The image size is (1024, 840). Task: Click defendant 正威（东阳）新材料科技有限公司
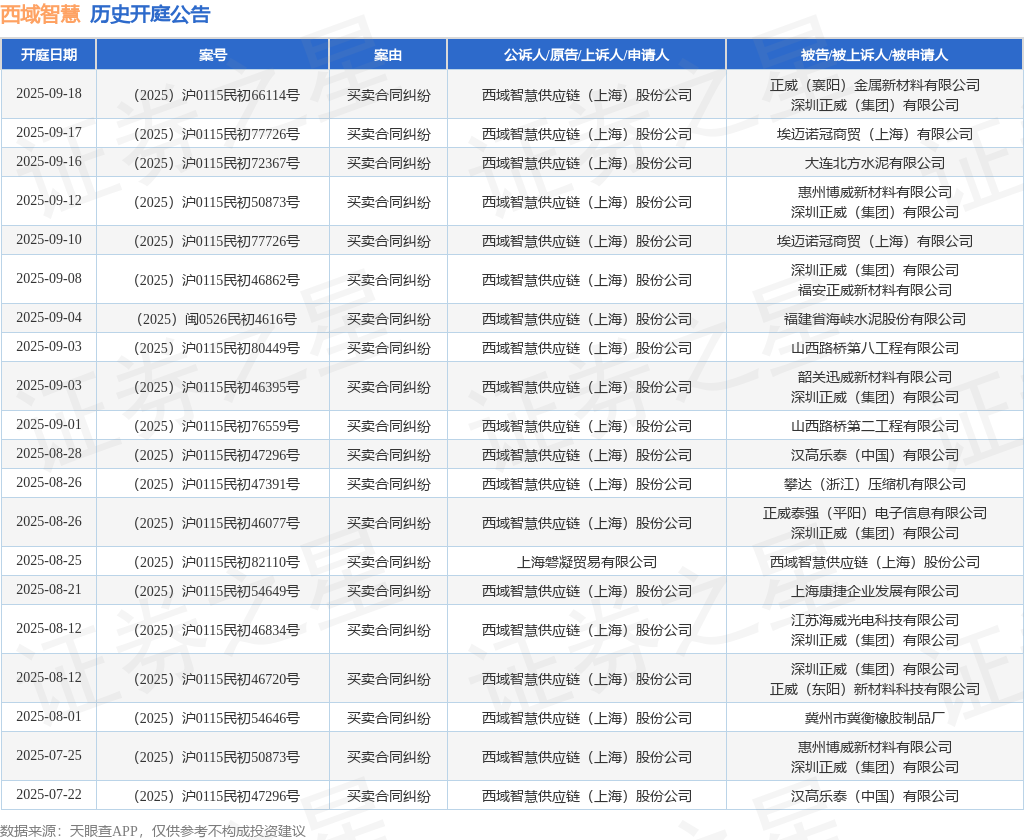click(874, 688)
